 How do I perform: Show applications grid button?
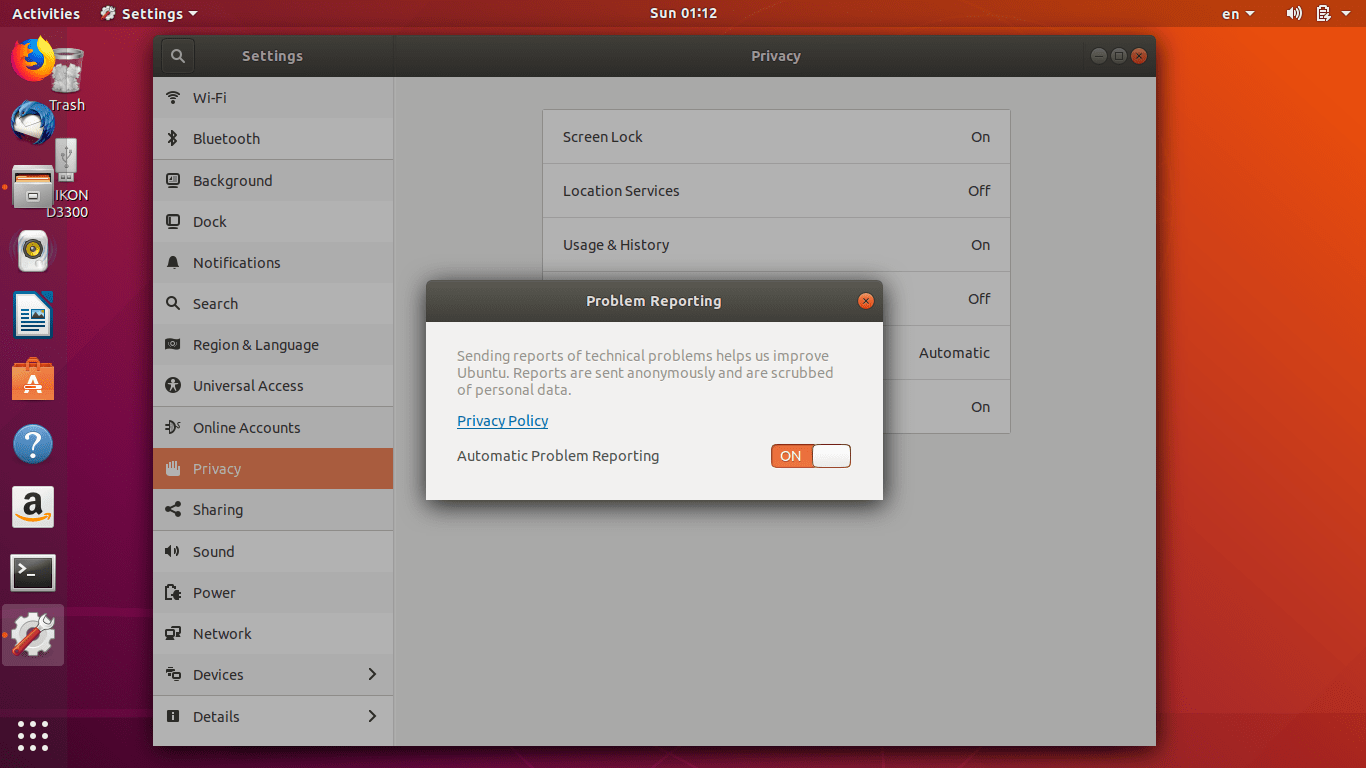tap(32, 735)
